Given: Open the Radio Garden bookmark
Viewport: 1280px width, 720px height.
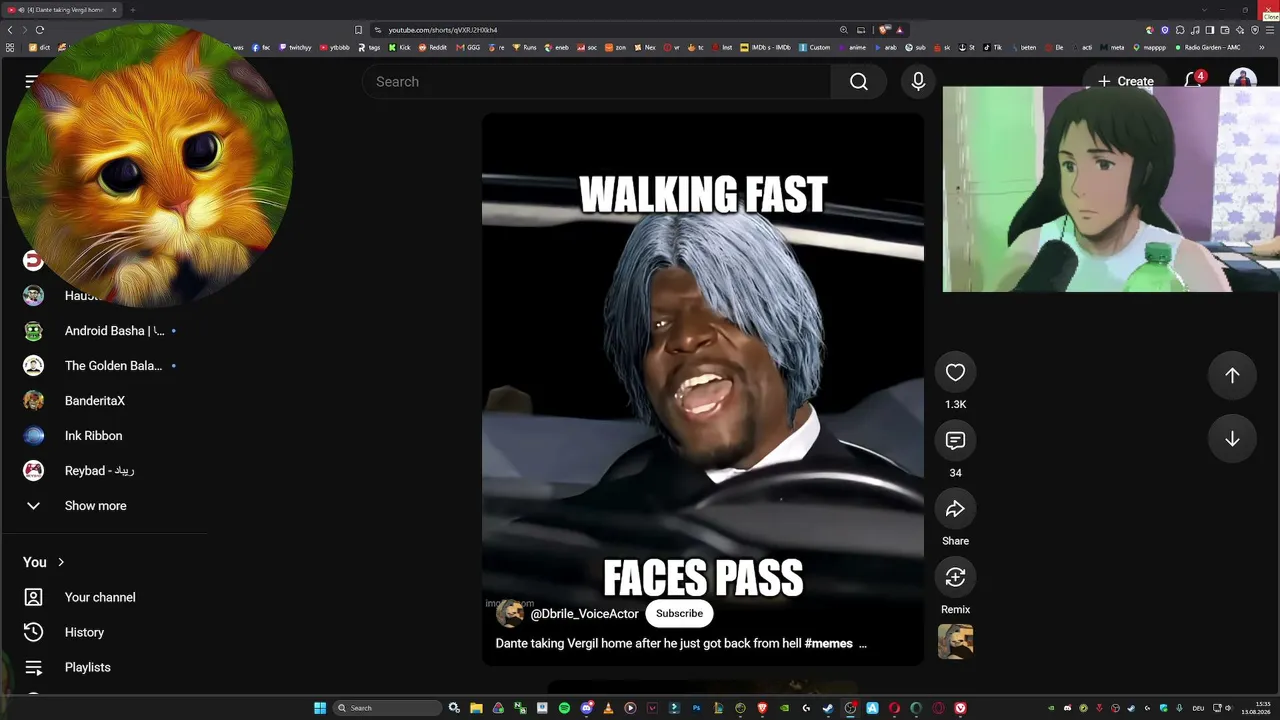Looking at the screenshot, I should (x=1208, y=47).
